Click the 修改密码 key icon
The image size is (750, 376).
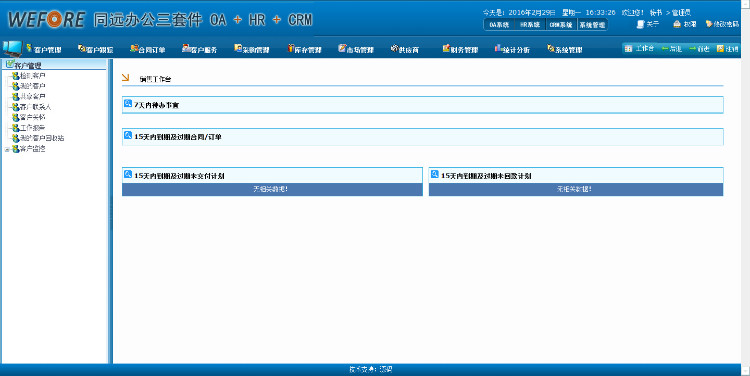tap(709, 24)
